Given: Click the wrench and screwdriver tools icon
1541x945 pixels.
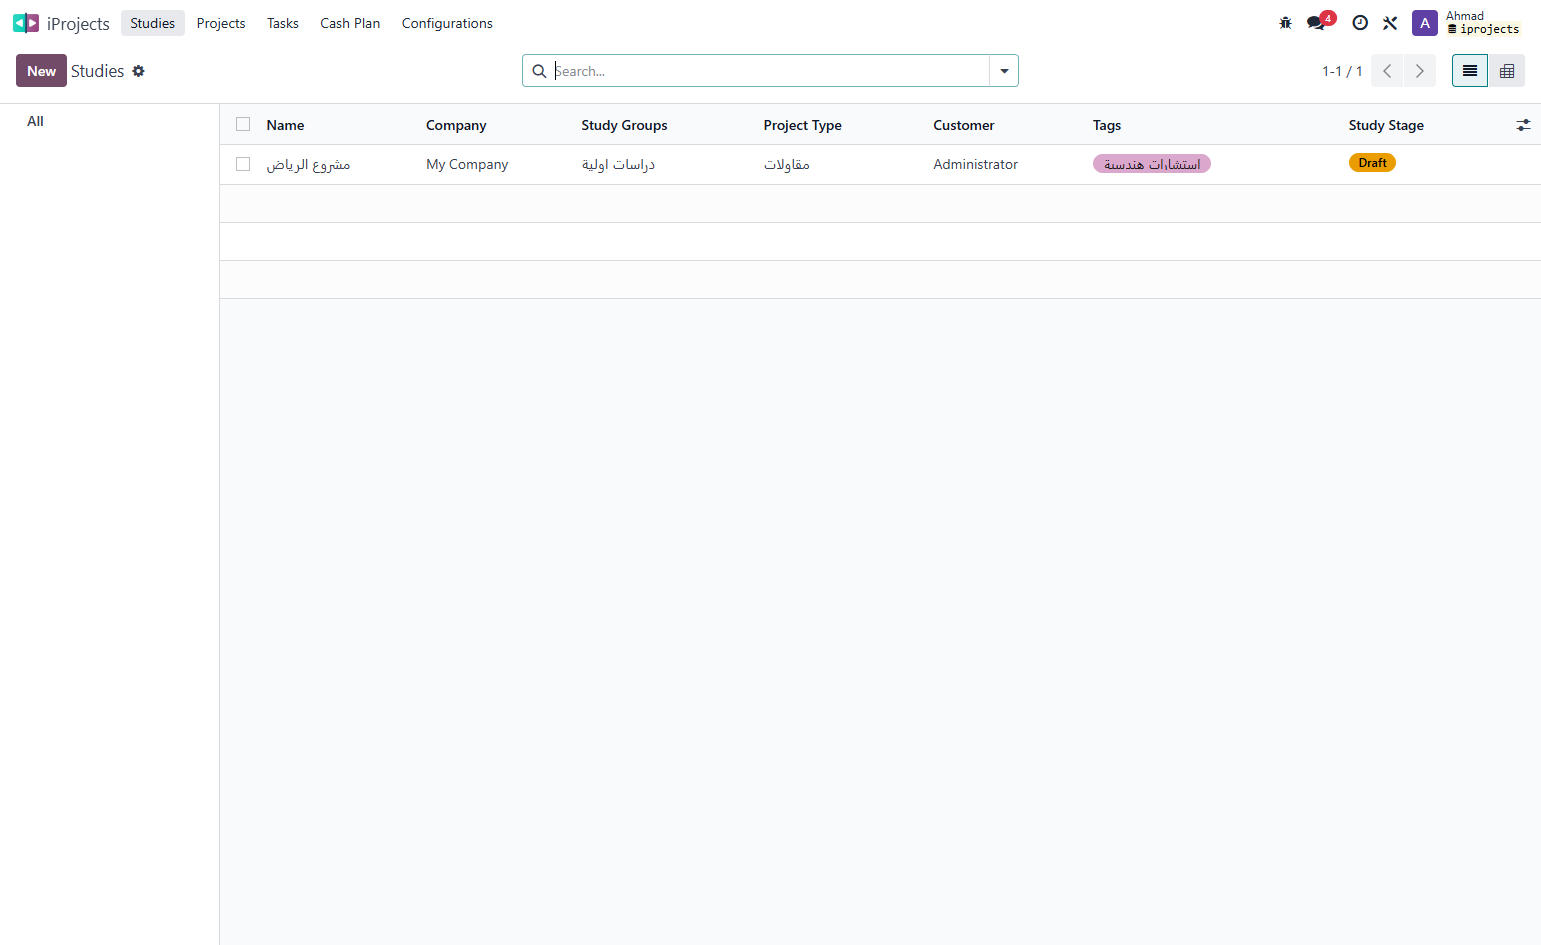Looking at the screenshot, I should pyautogui.click(x=1390, y=23).
